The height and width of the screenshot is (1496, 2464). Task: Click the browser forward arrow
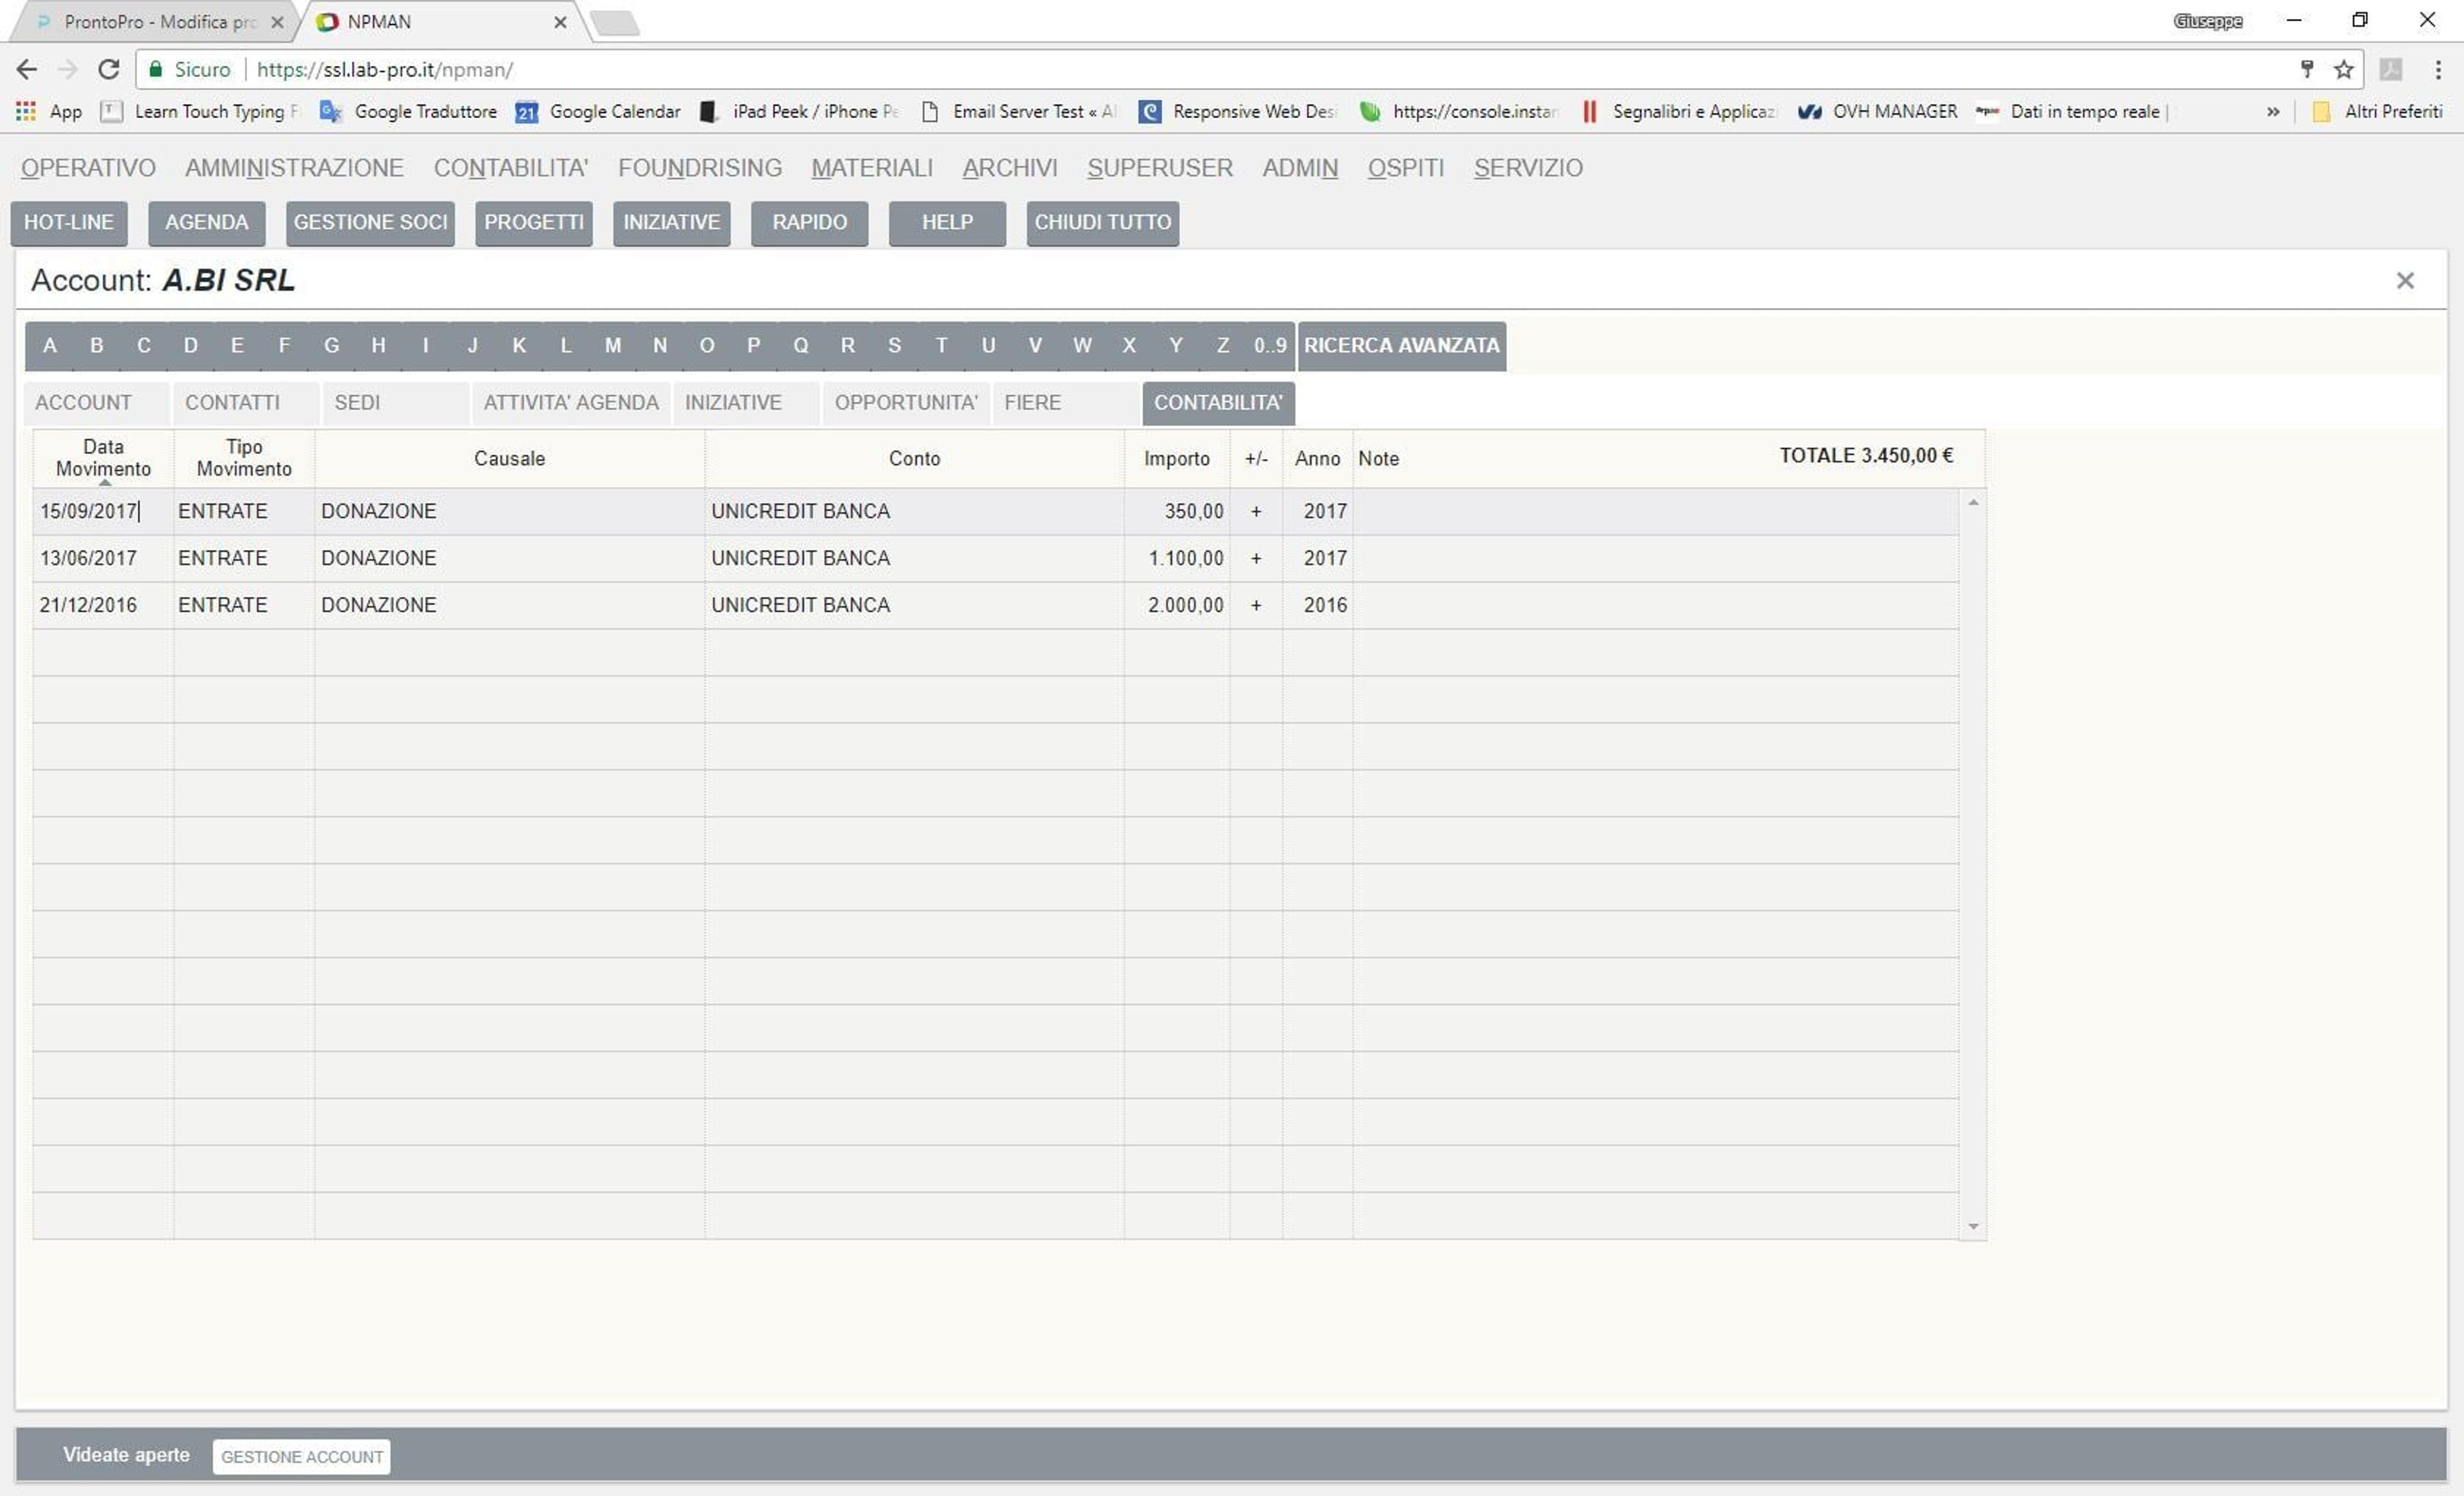point(67,69)
